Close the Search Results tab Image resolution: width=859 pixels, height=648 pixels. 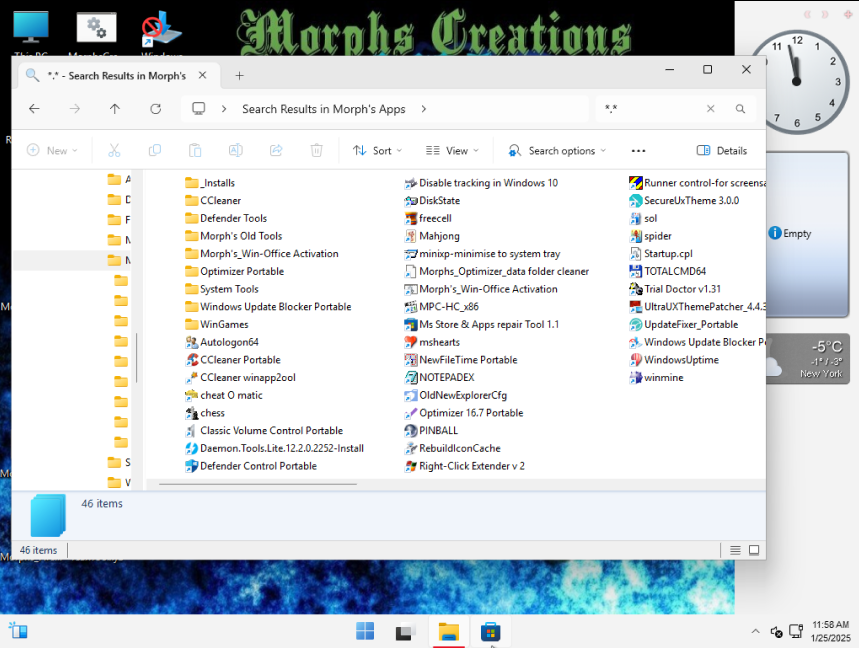(x=203, y=75)
